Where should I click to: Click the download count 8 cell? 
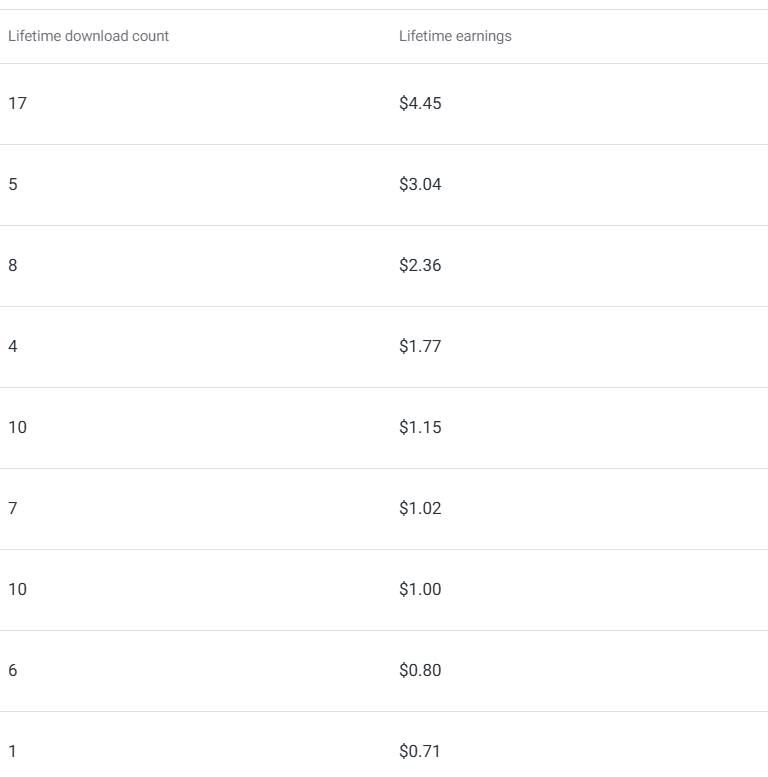pyautogui.click(x=13, y=265)
